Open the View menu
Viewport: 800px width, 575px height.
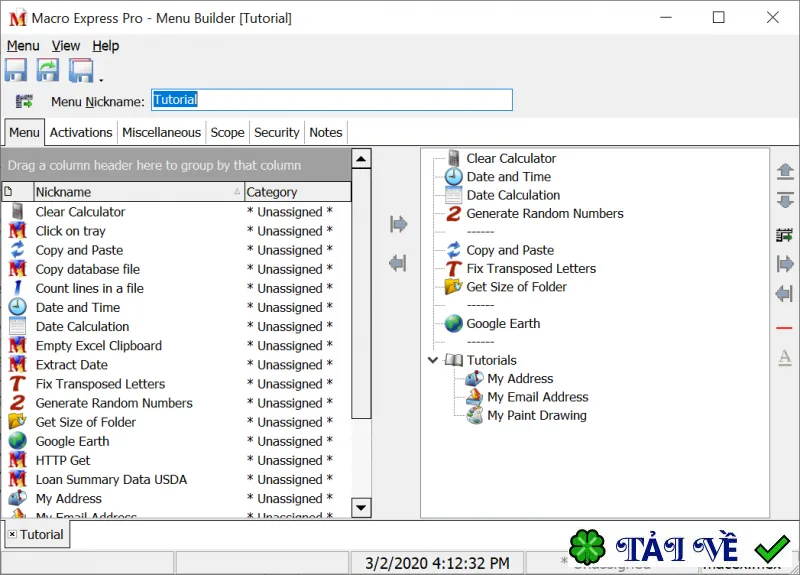pyautogui.click(x=66, y=46)
